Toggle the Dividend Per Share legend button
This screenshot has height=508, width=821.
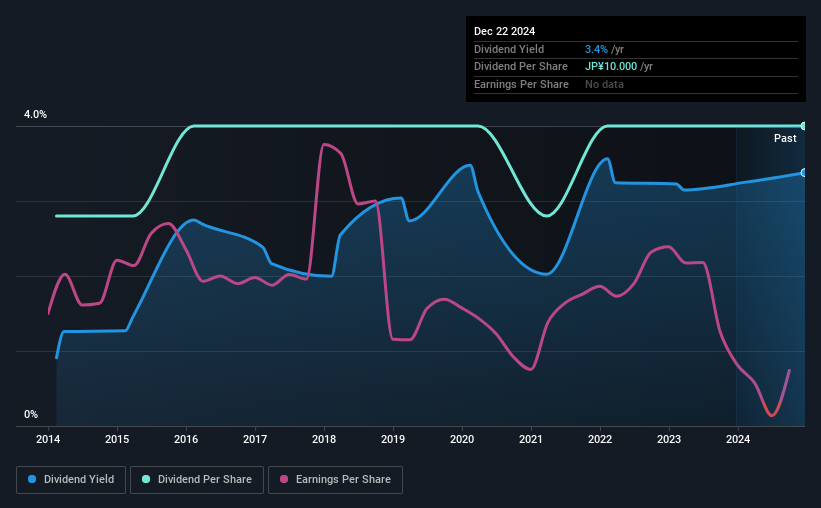coord(197,480)
